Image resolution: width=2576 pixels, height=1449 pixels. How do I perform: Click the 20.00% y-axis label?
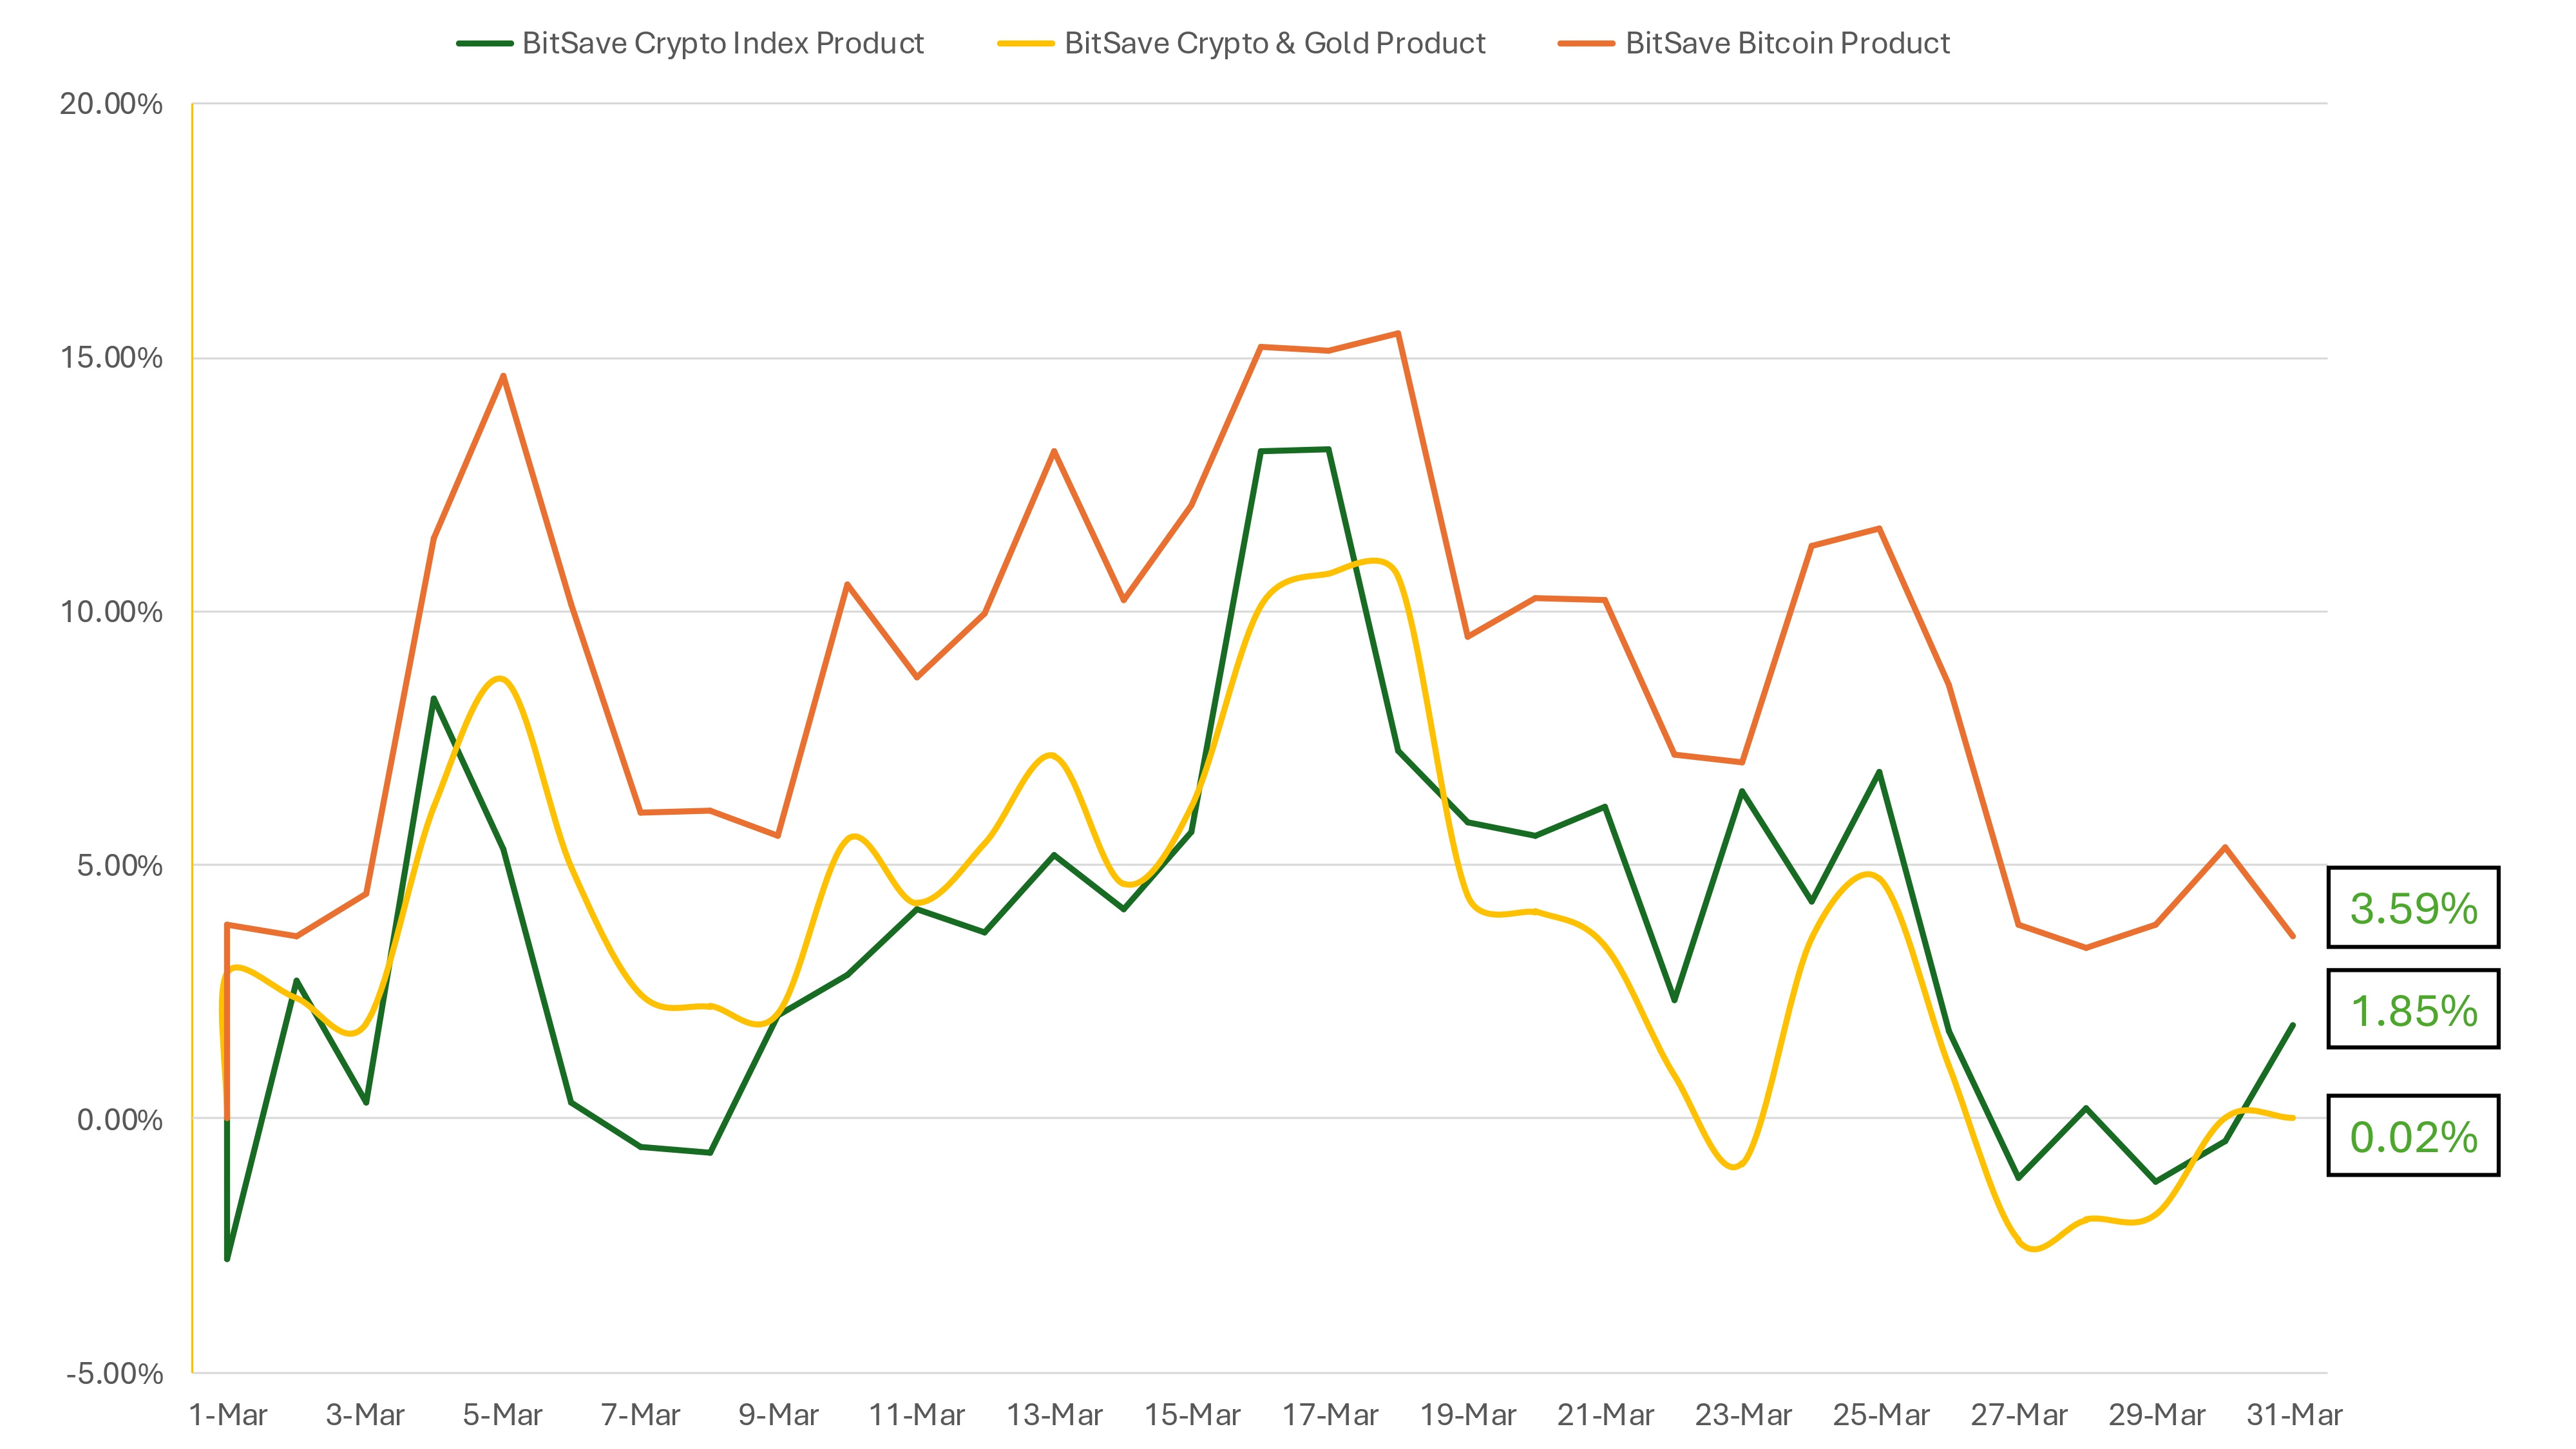click(x=110, y=104)
